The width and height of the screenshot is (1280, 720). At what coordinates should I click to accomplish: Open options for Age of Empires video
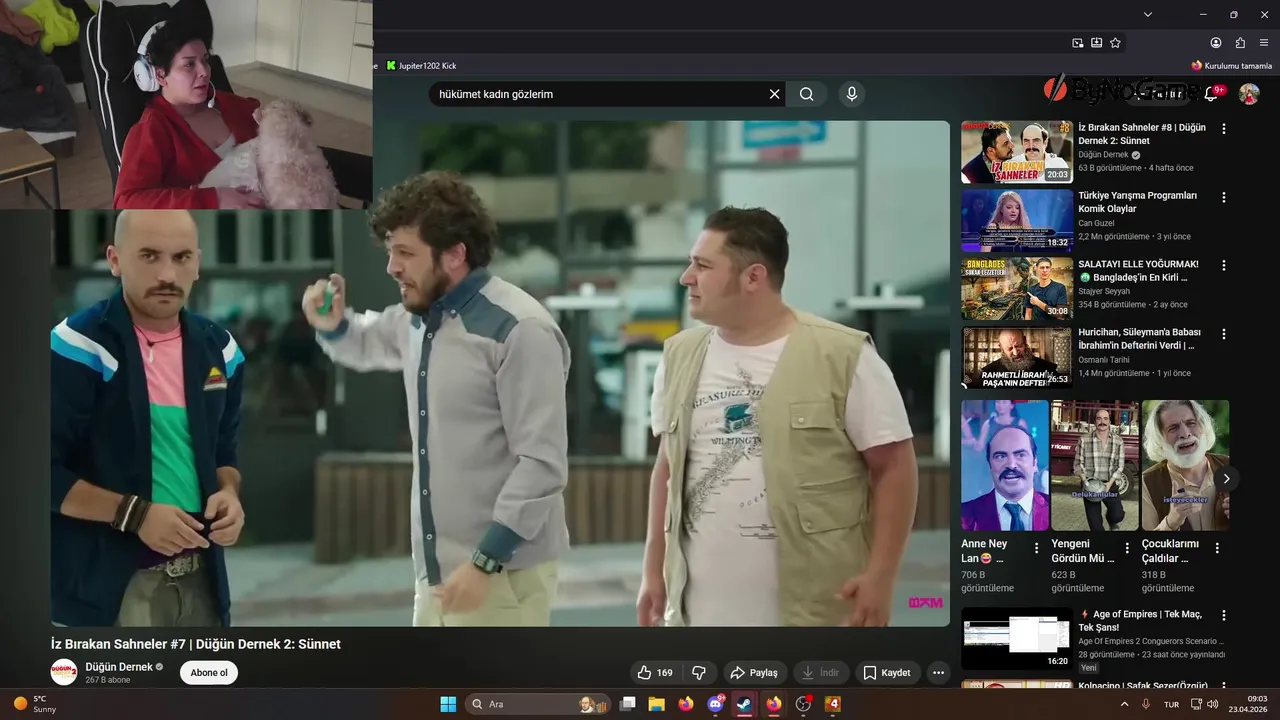click(x=1223, y=615)
